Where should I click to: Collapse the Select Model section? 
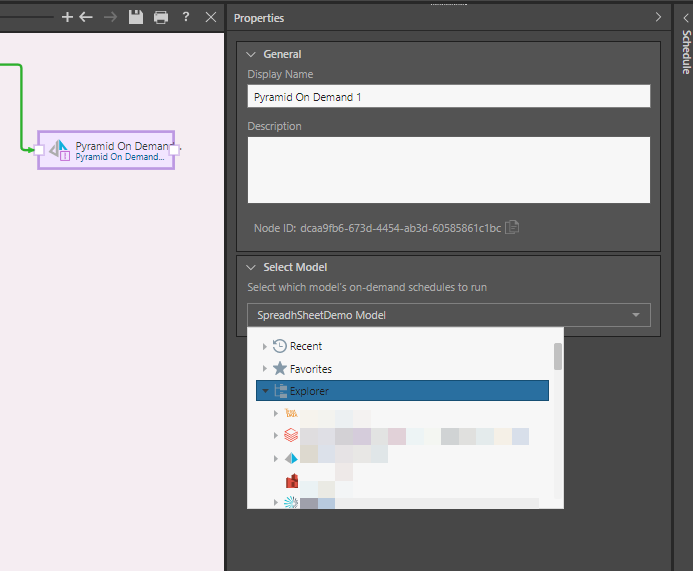251,267
